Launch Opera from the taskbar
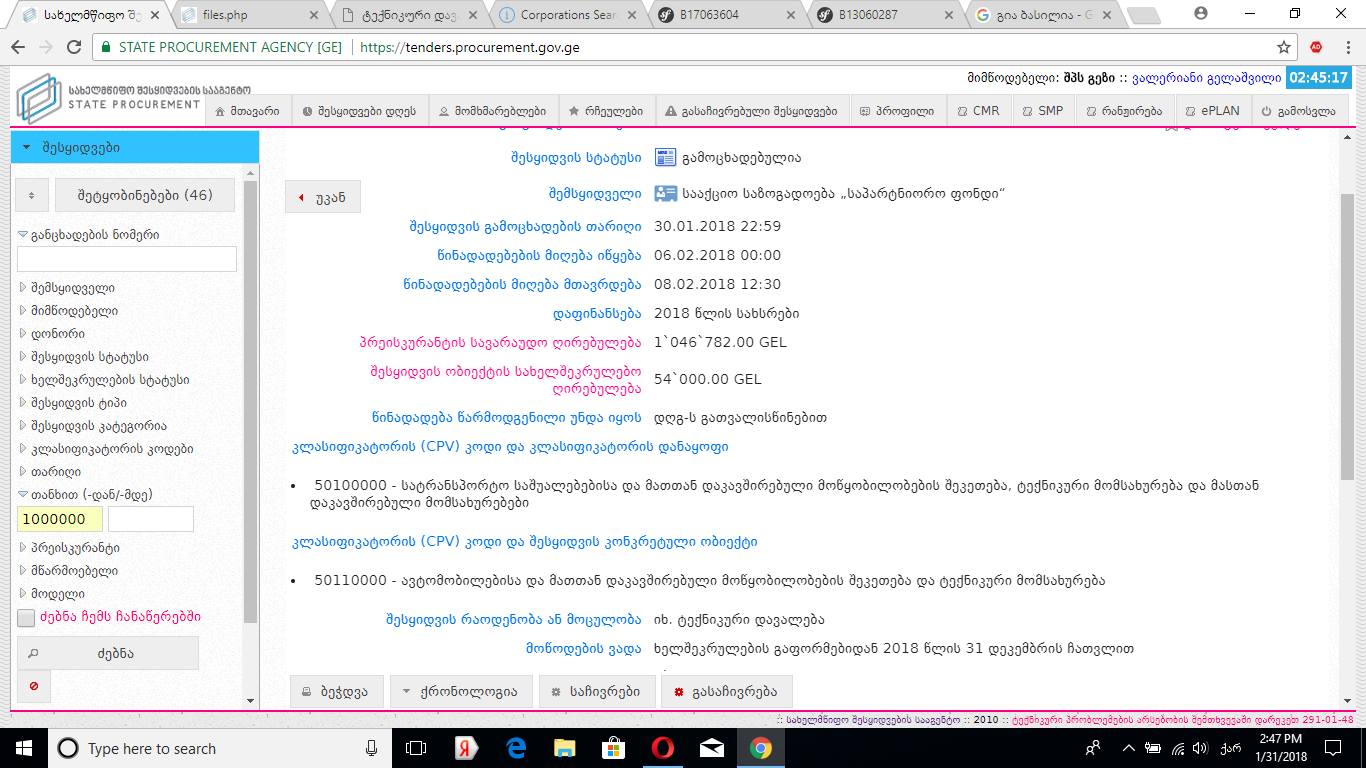The image size is (1366, 768). [x=662, y=748]
